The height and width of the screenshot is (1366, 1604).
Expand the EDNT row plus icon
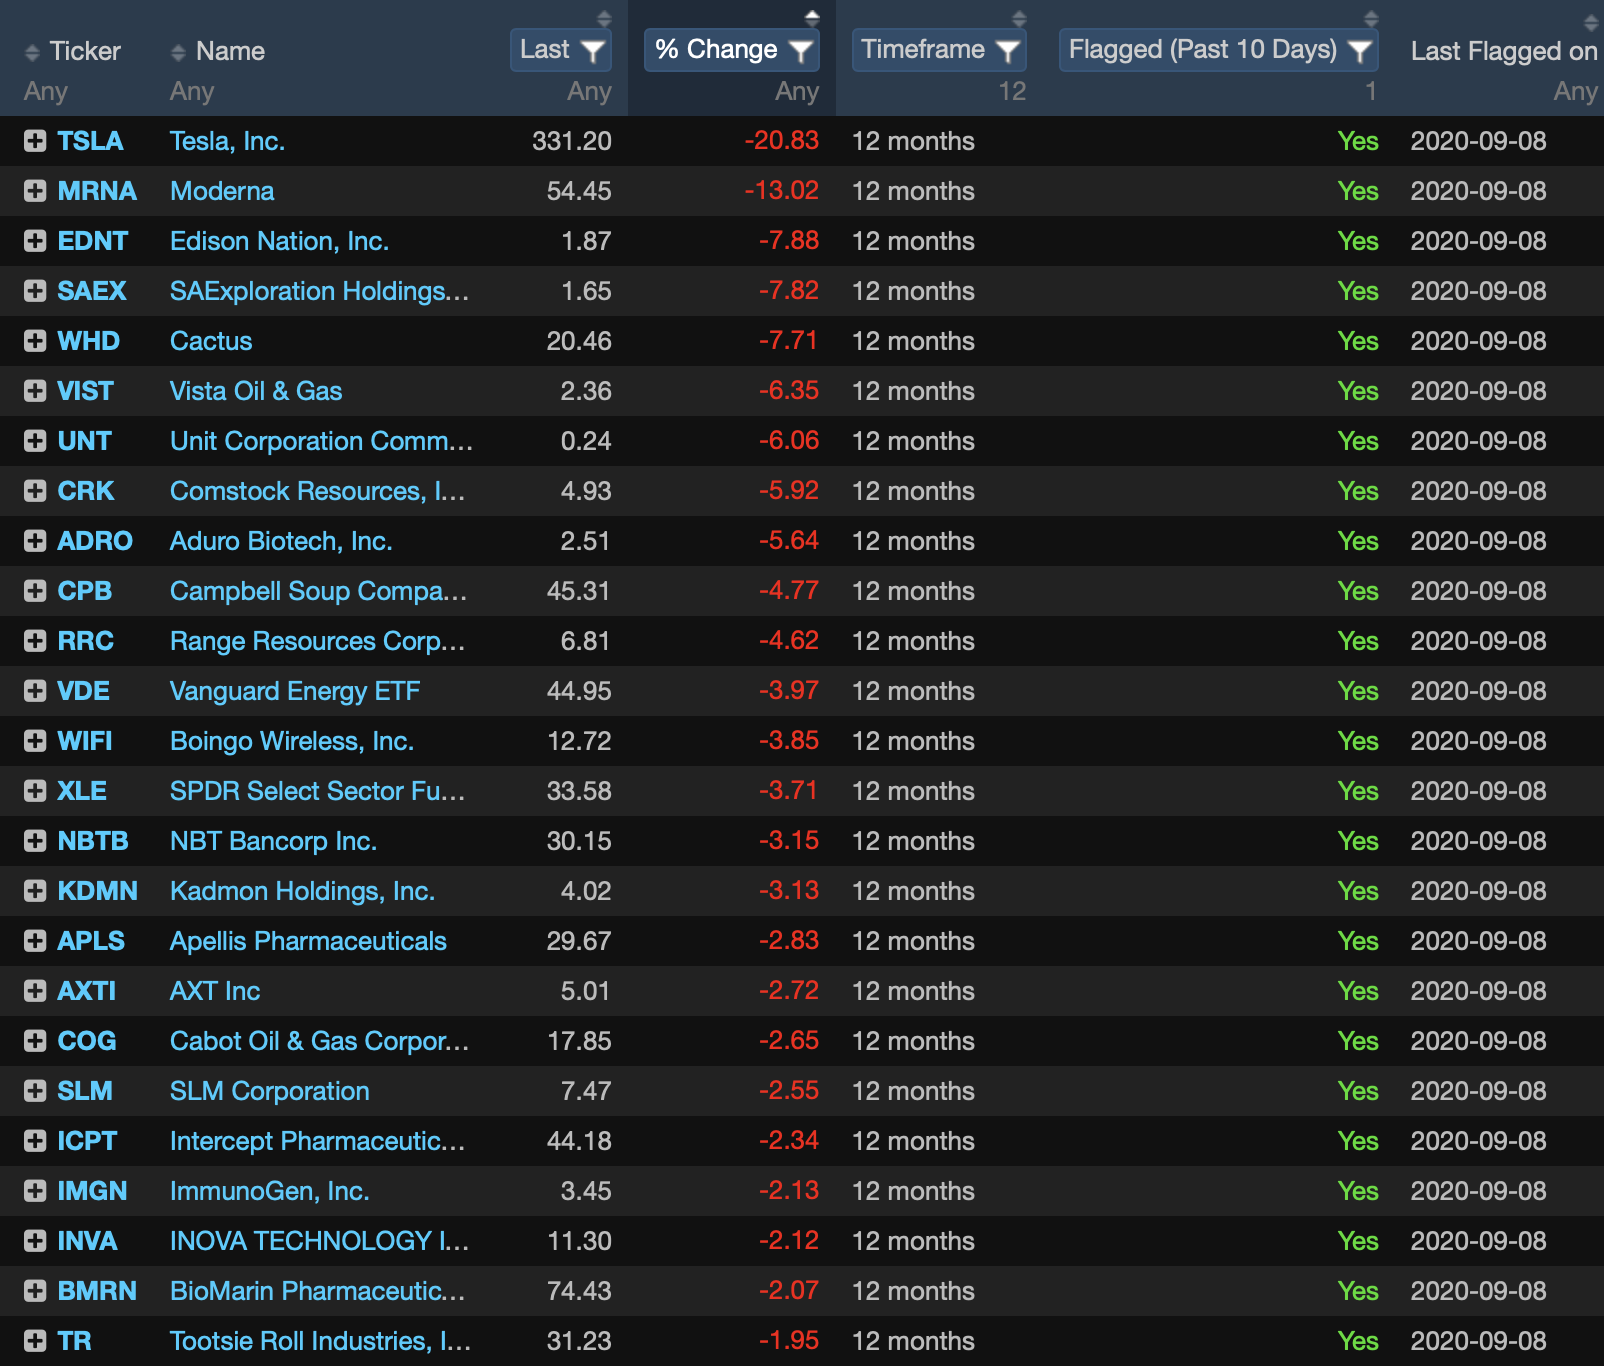35,241
